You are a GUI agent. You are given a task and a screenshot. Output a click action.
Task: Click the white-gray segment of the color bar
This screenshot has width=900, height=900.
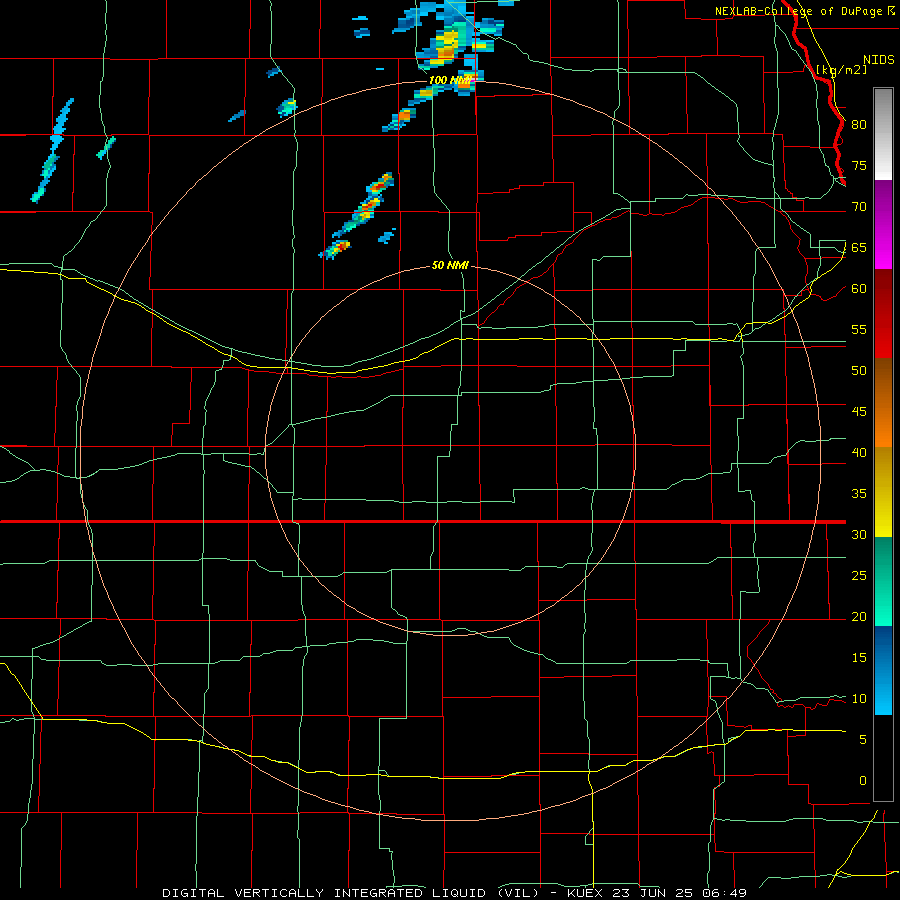pyautogui.click(x=883, y=134)
